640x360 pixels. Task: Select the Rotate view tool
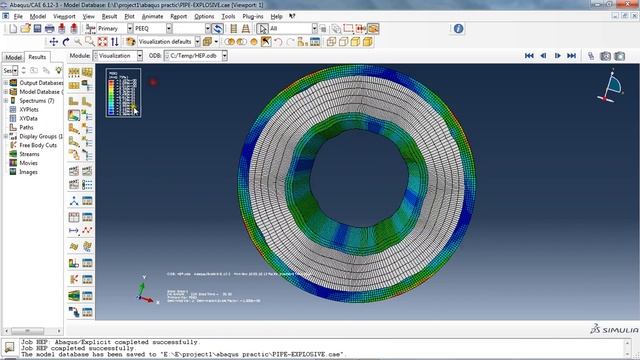click(66, 42)
